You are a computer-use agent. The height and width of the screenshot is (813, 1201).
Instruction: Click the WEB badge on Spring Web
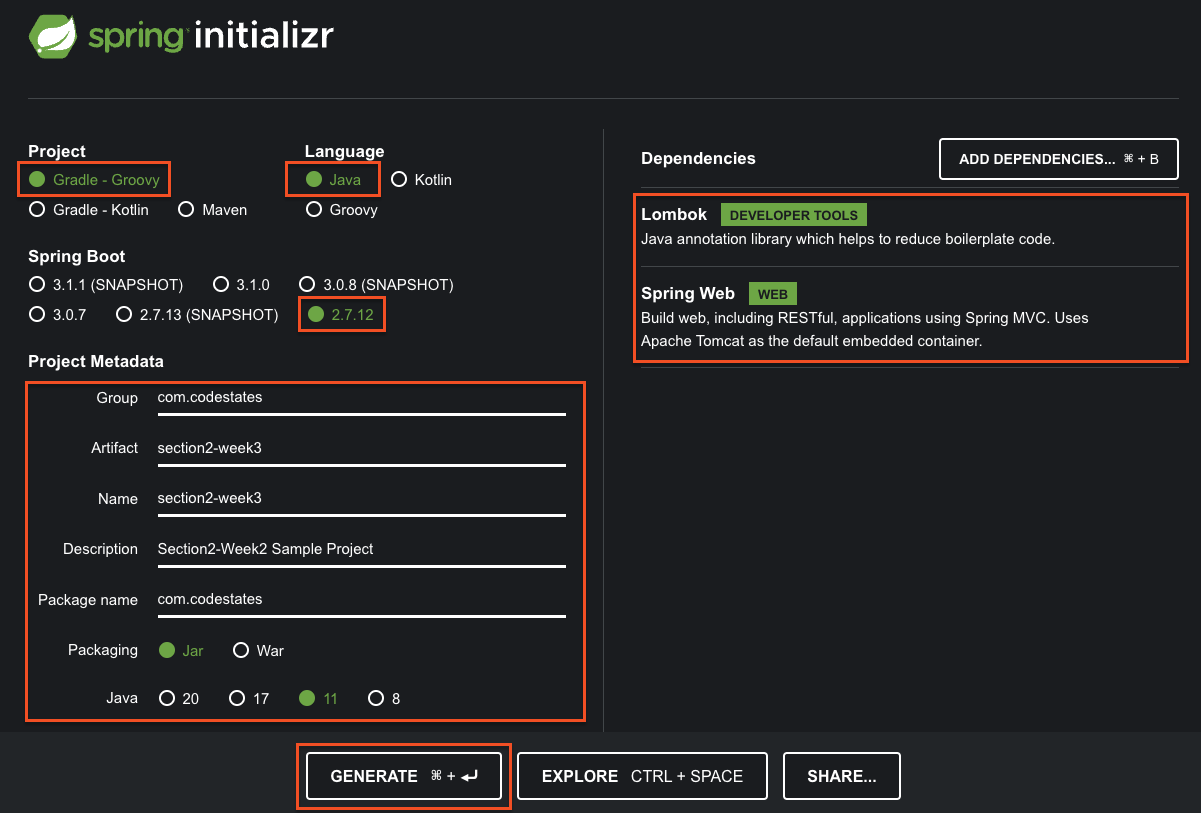pyautogui.click(x=771, y=293)
